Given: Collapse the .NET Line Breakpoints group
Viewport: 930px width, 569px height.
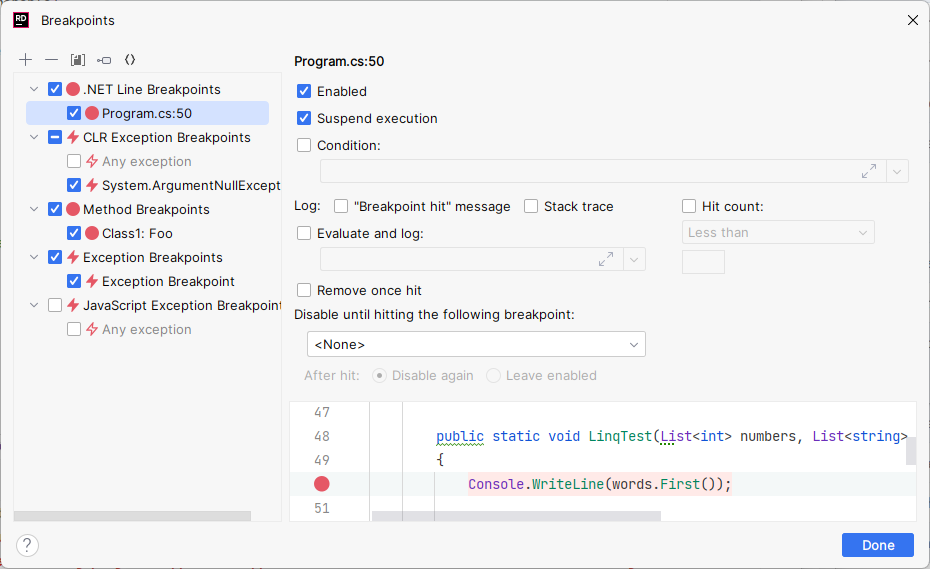Looking at the screenshot, I should click(x=34, y=89).
